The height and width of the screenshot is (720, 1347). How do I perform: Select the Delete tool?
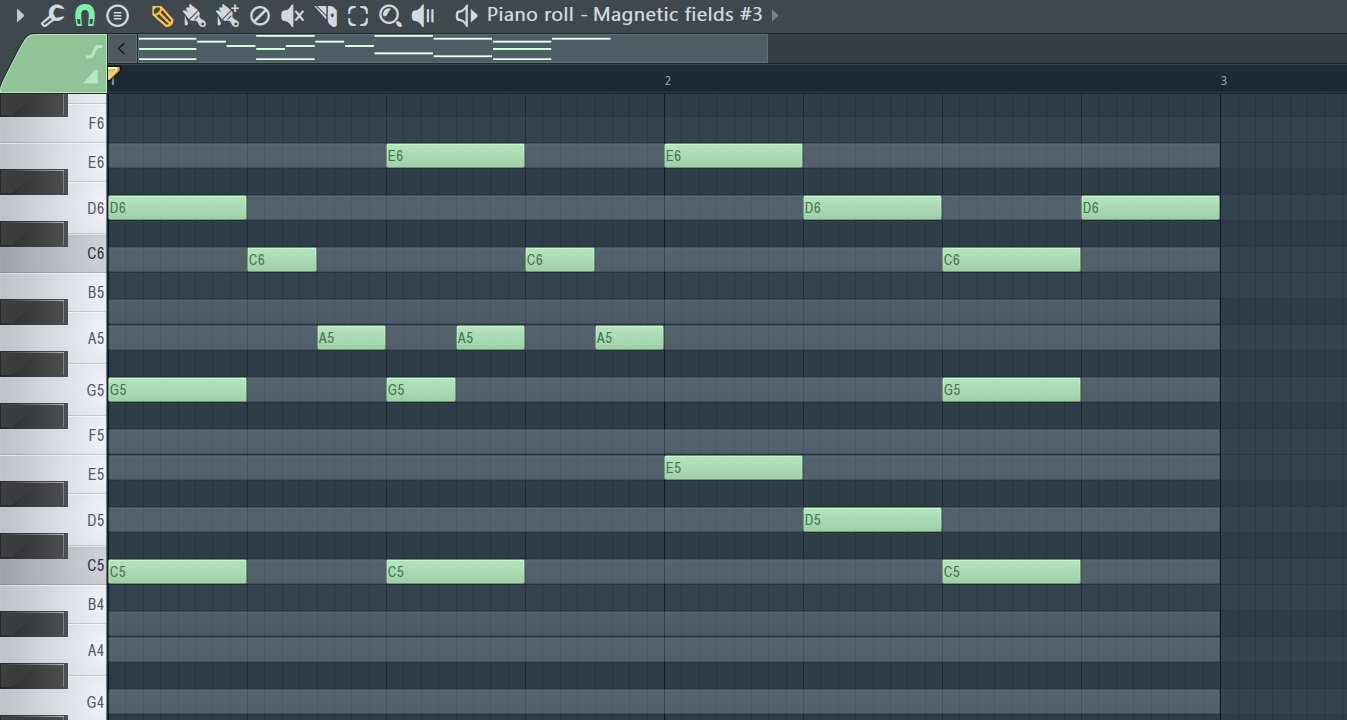259,15
